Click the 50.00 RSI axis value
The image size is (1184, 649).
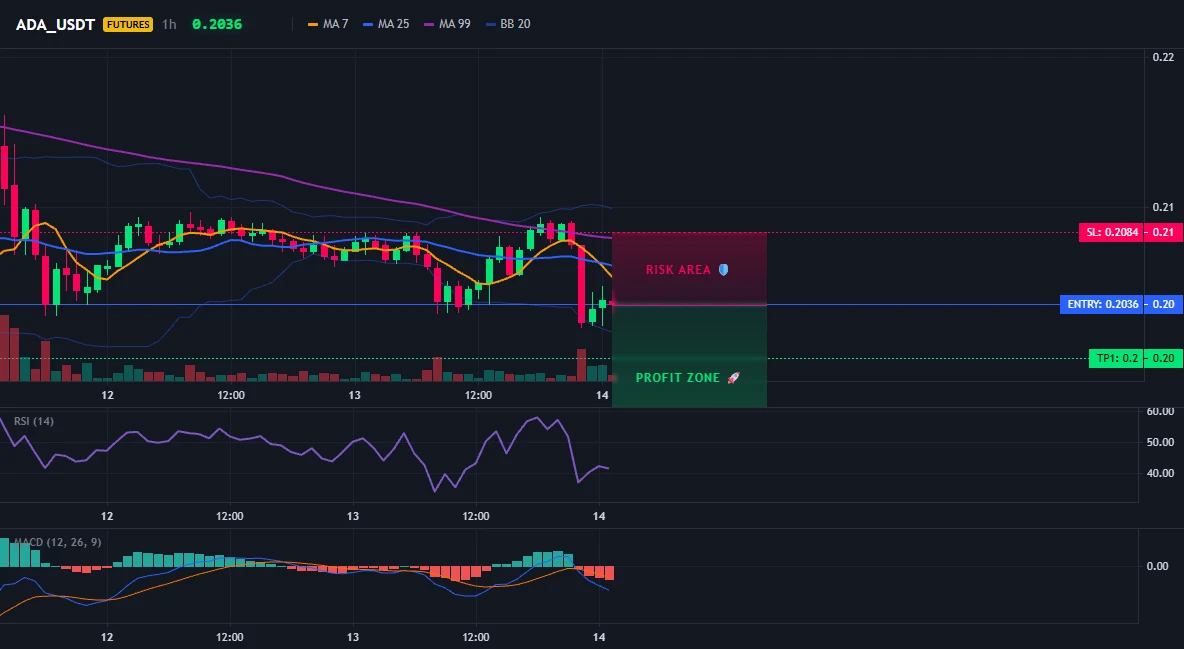[1161, 442]
